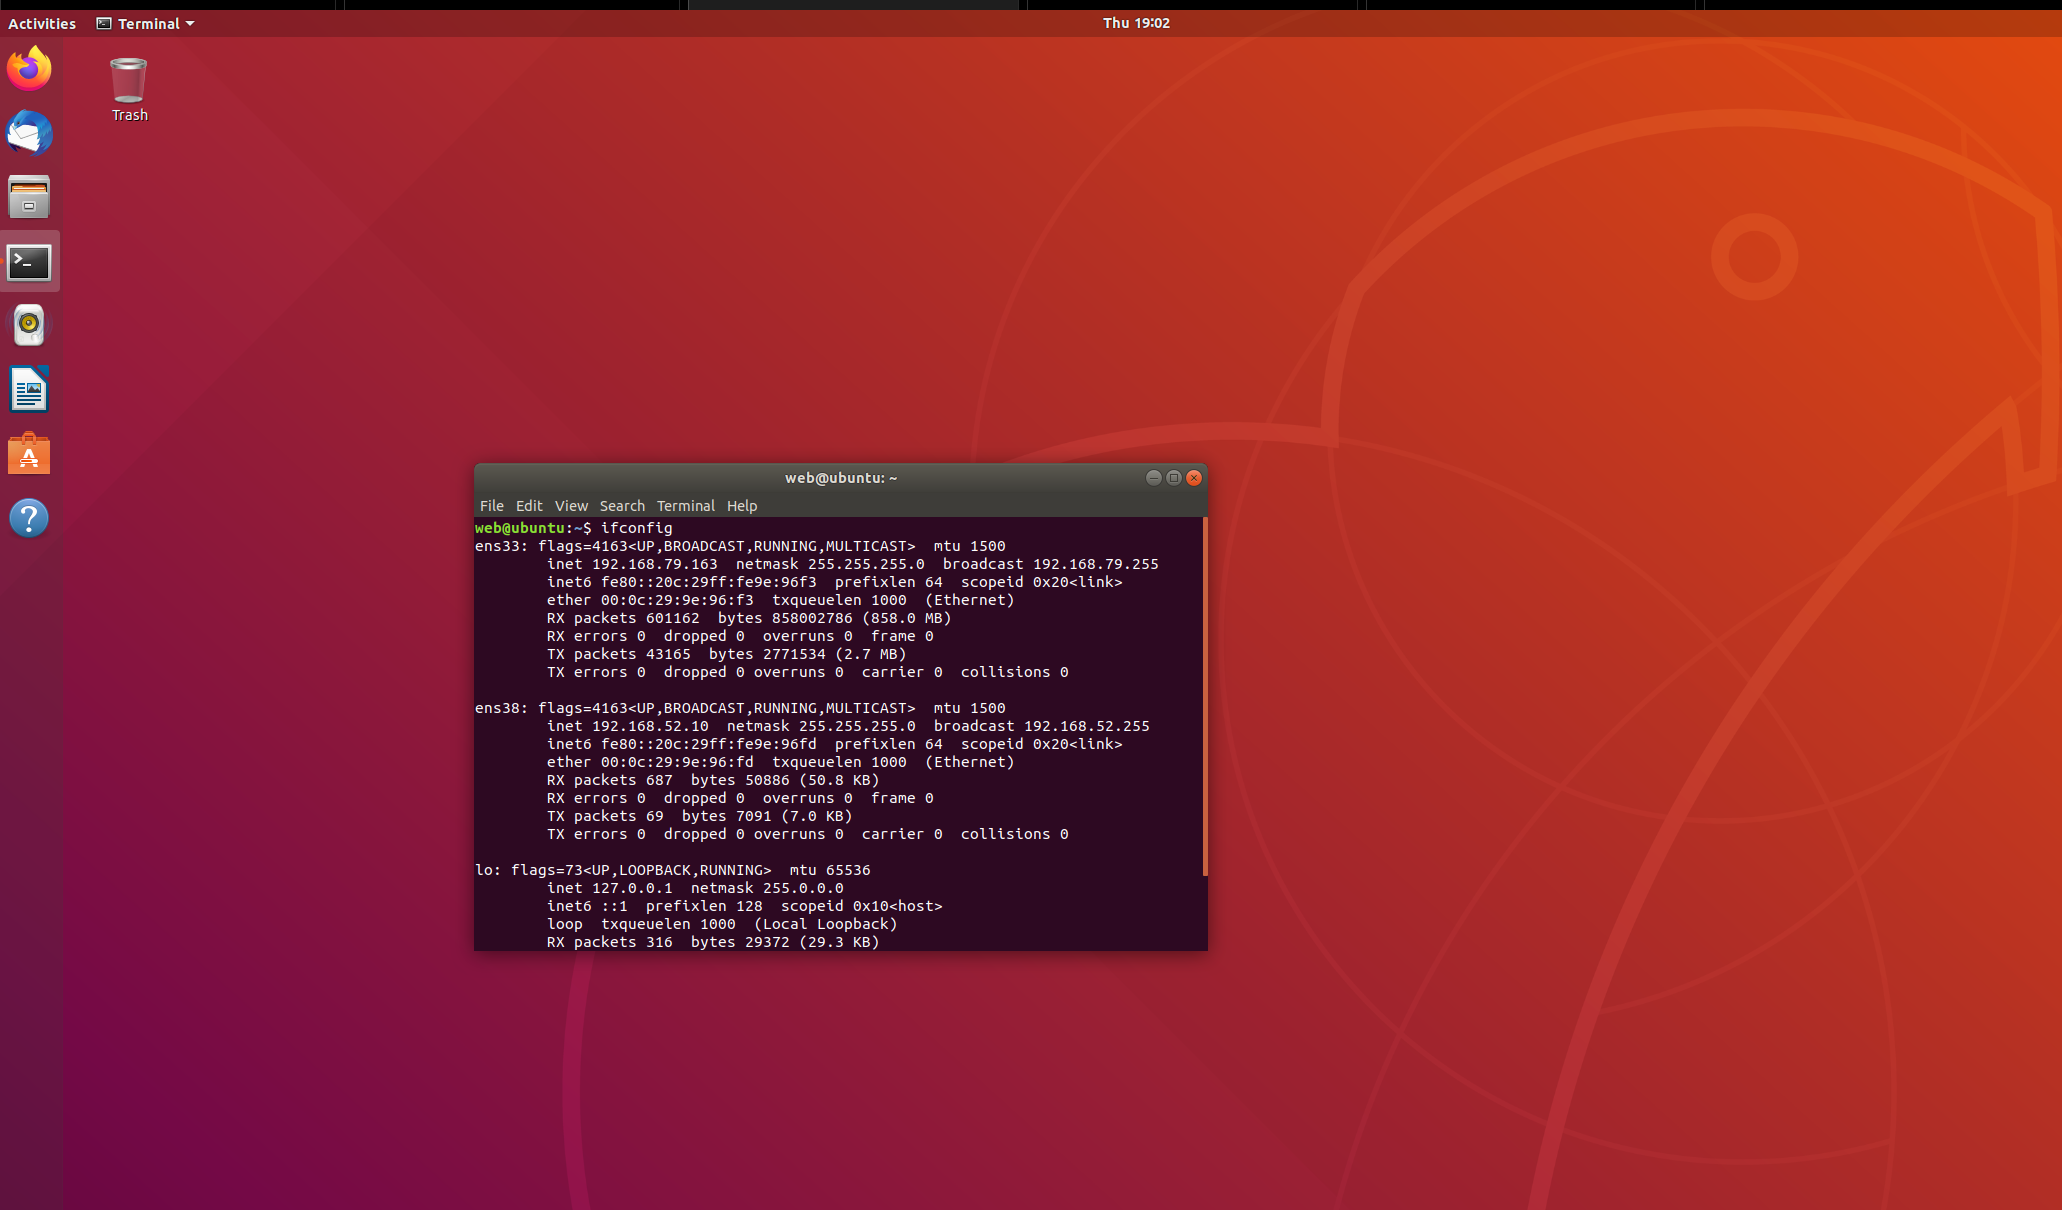Open the File menu in terminal
Viewport: 2062px width, 1210px height.
point(491,506)
